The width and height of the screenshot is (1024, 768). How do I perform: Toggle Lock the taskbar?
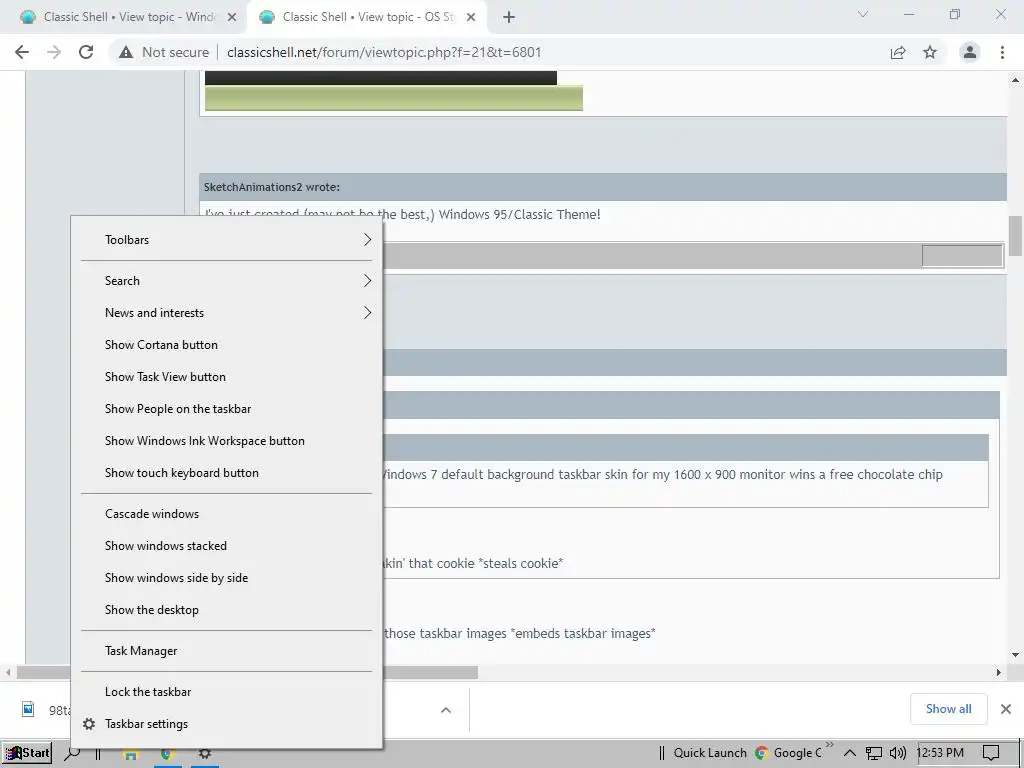pos(227,692)
